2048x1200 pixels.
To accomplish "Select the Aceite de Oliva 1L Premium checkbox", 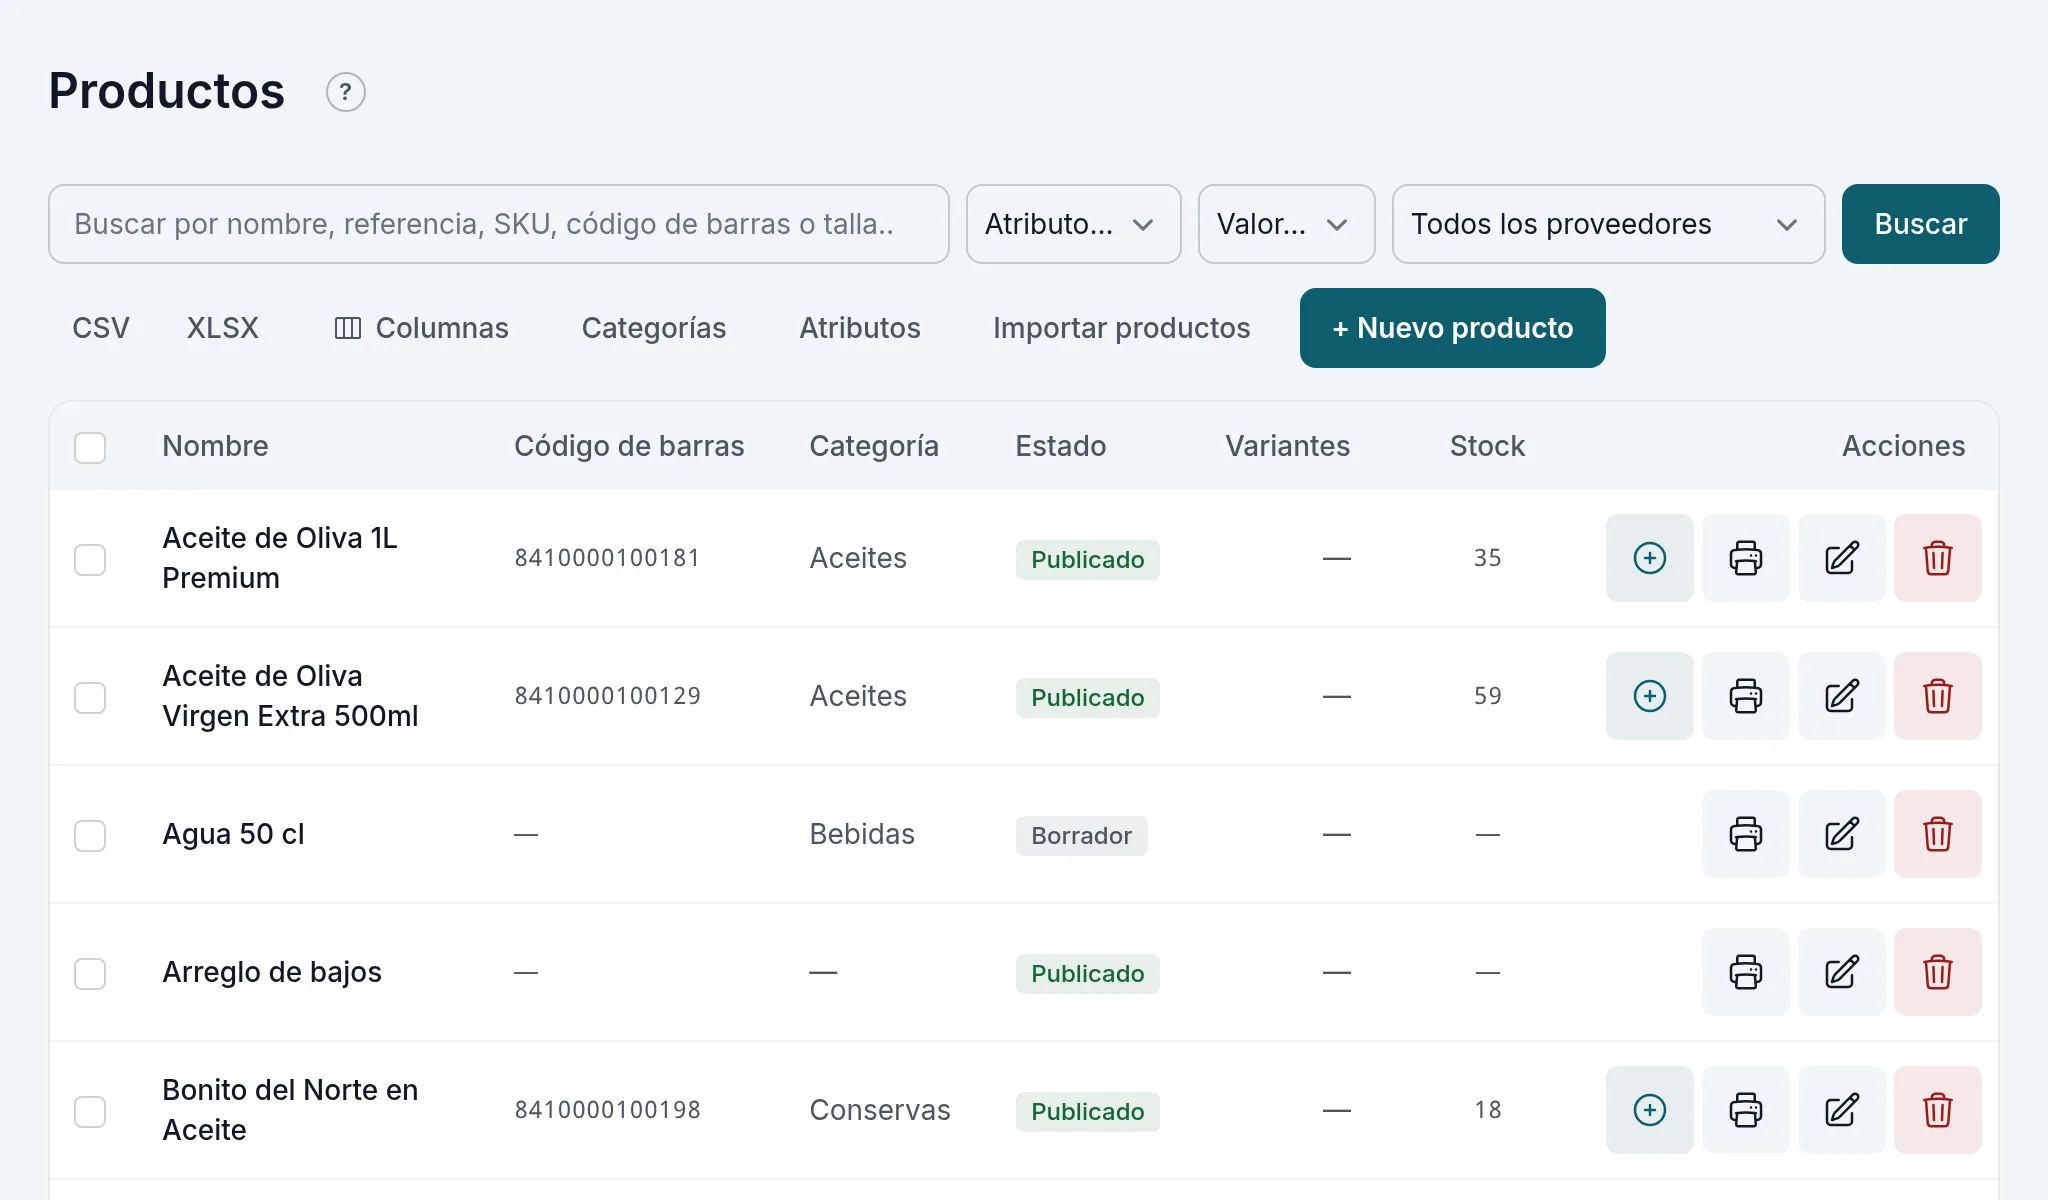I will (x=90, y=559).
